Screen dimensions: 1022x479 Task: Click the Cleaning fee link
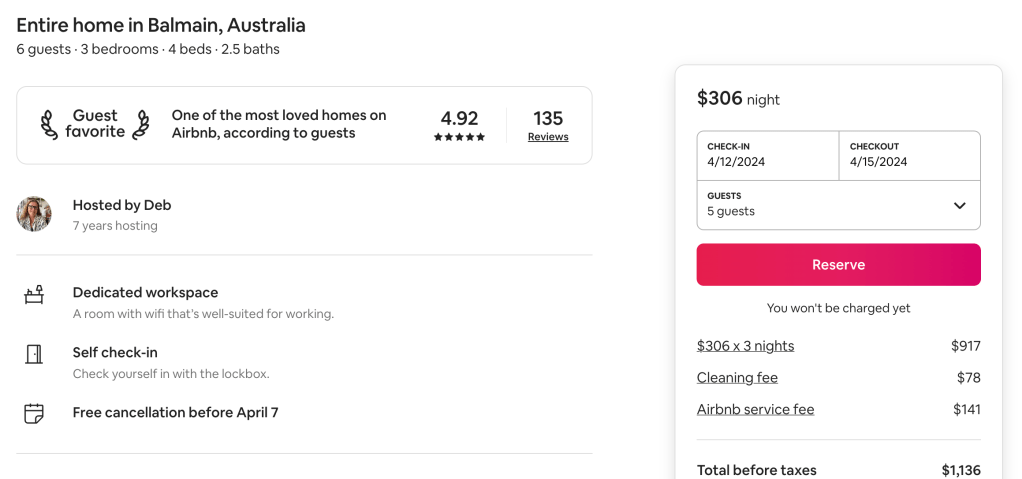click(x=737, y=378)
